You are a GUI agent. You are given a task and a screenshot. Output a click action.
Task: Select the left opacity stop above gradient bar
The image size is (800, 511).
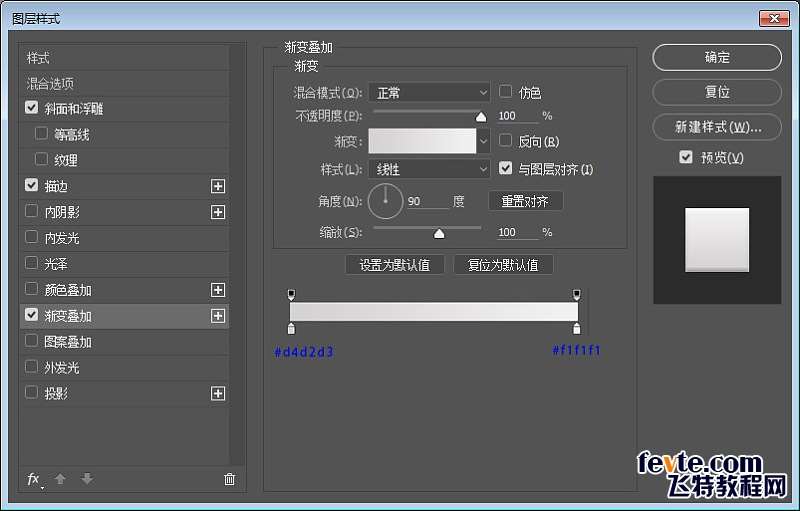point(291,295)
